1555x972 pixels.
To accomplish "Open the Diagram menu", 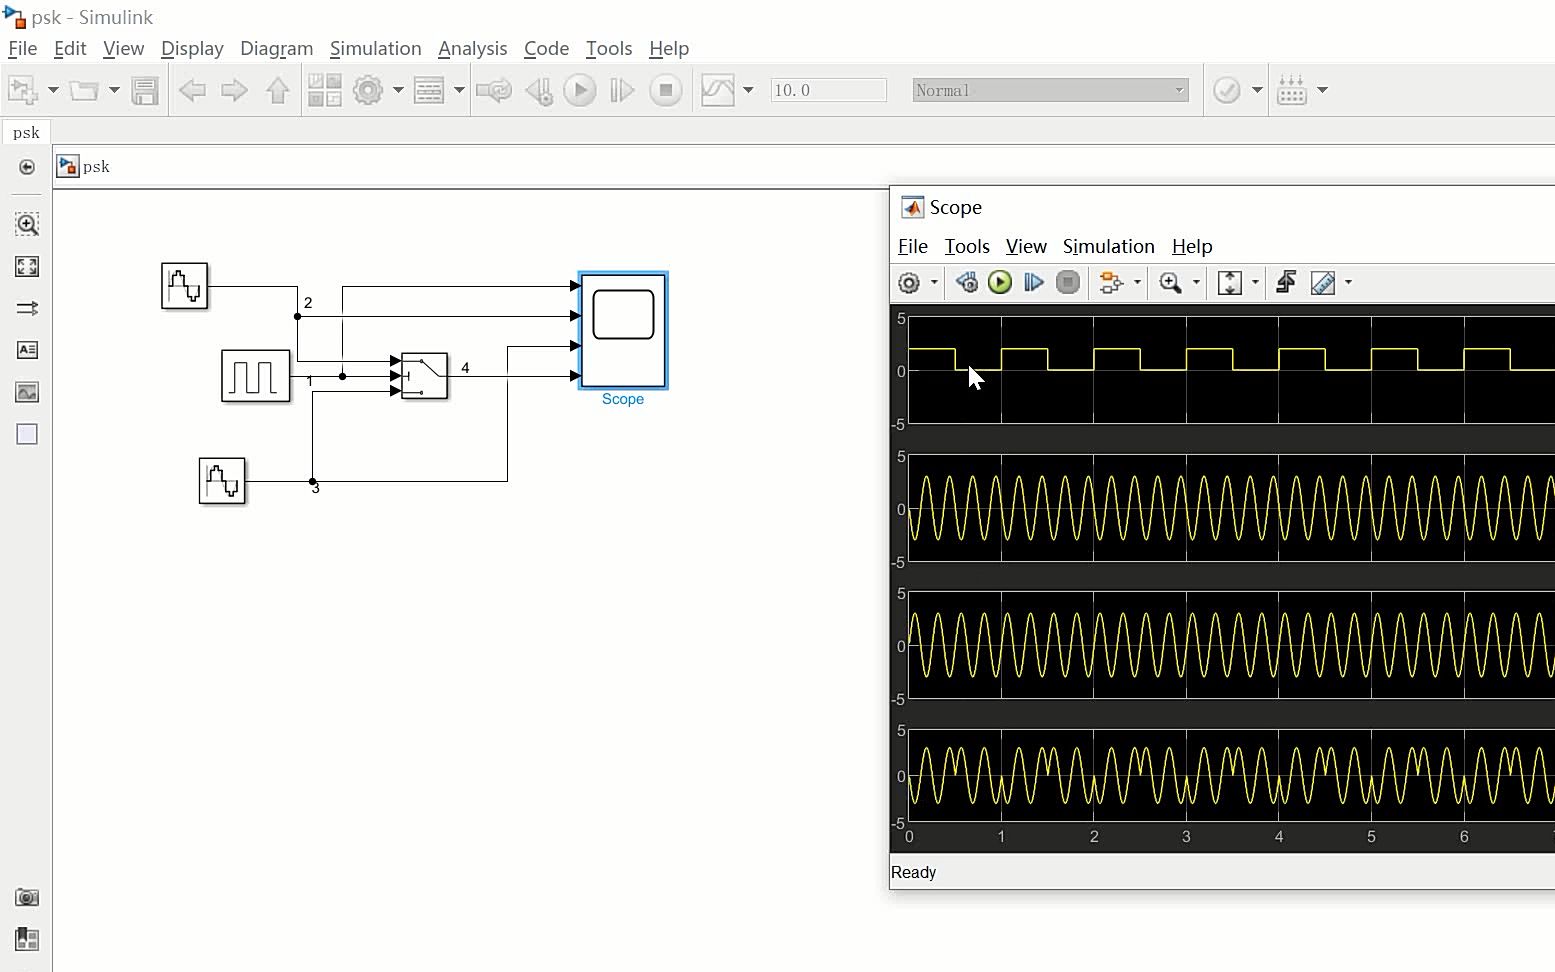I will 276,48.
